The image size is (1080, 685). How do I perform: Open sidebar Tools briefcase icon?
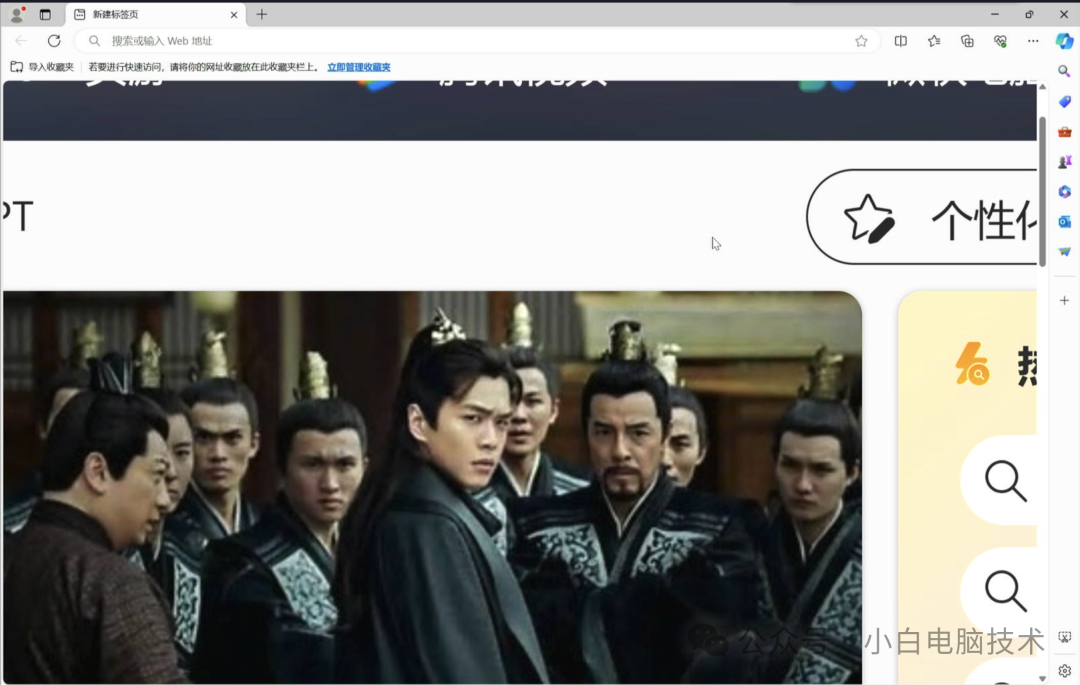pyautogui.click(x=1064, y=131)
